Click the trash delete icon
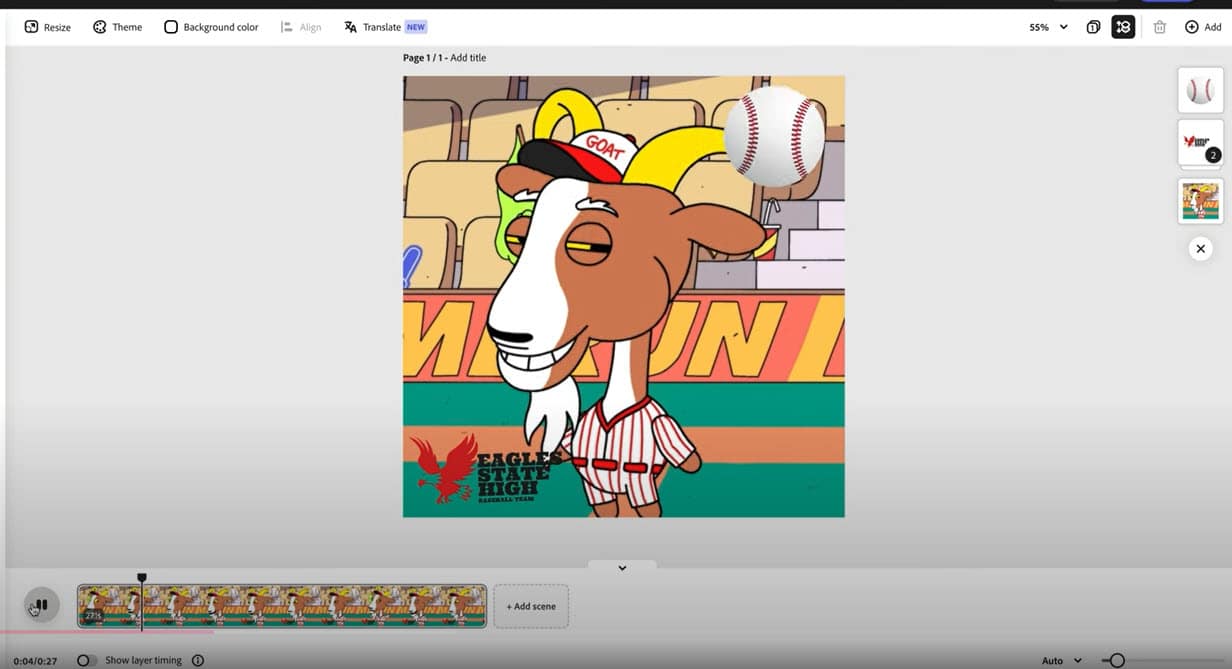Screen dimensions: 1232x669 (1160, 27)
